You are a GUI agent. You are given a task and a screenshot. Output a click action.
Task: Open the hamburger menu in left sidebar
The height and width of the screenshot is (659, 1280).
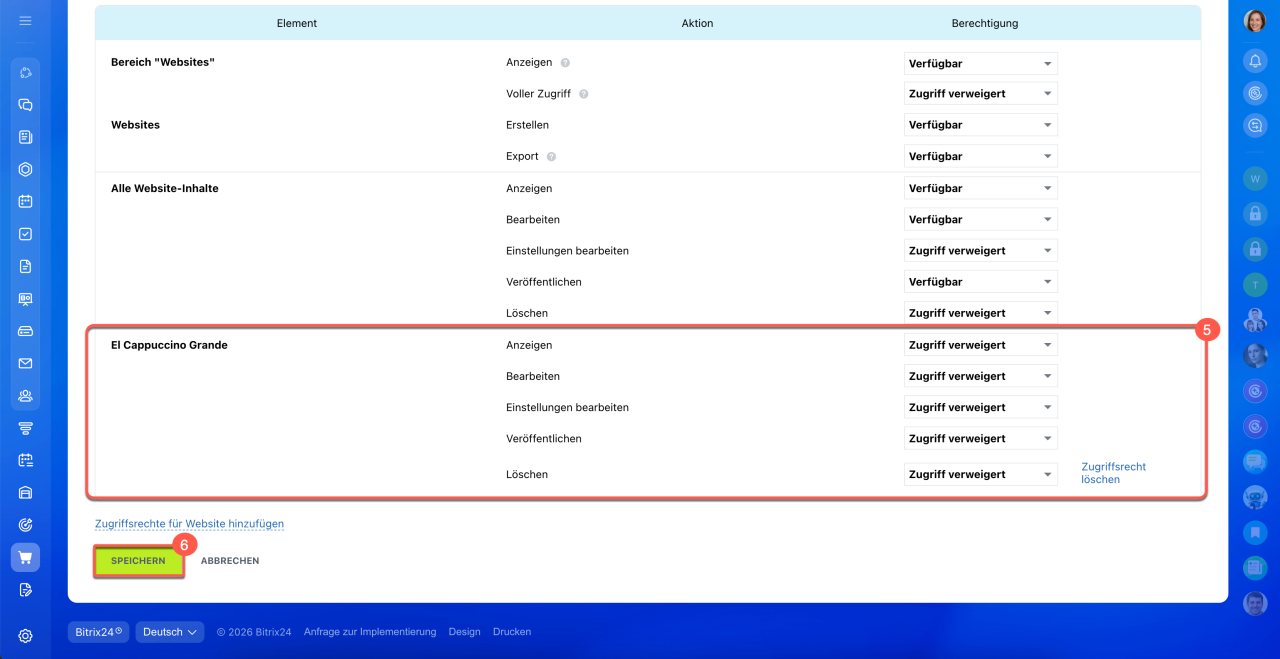25,20
